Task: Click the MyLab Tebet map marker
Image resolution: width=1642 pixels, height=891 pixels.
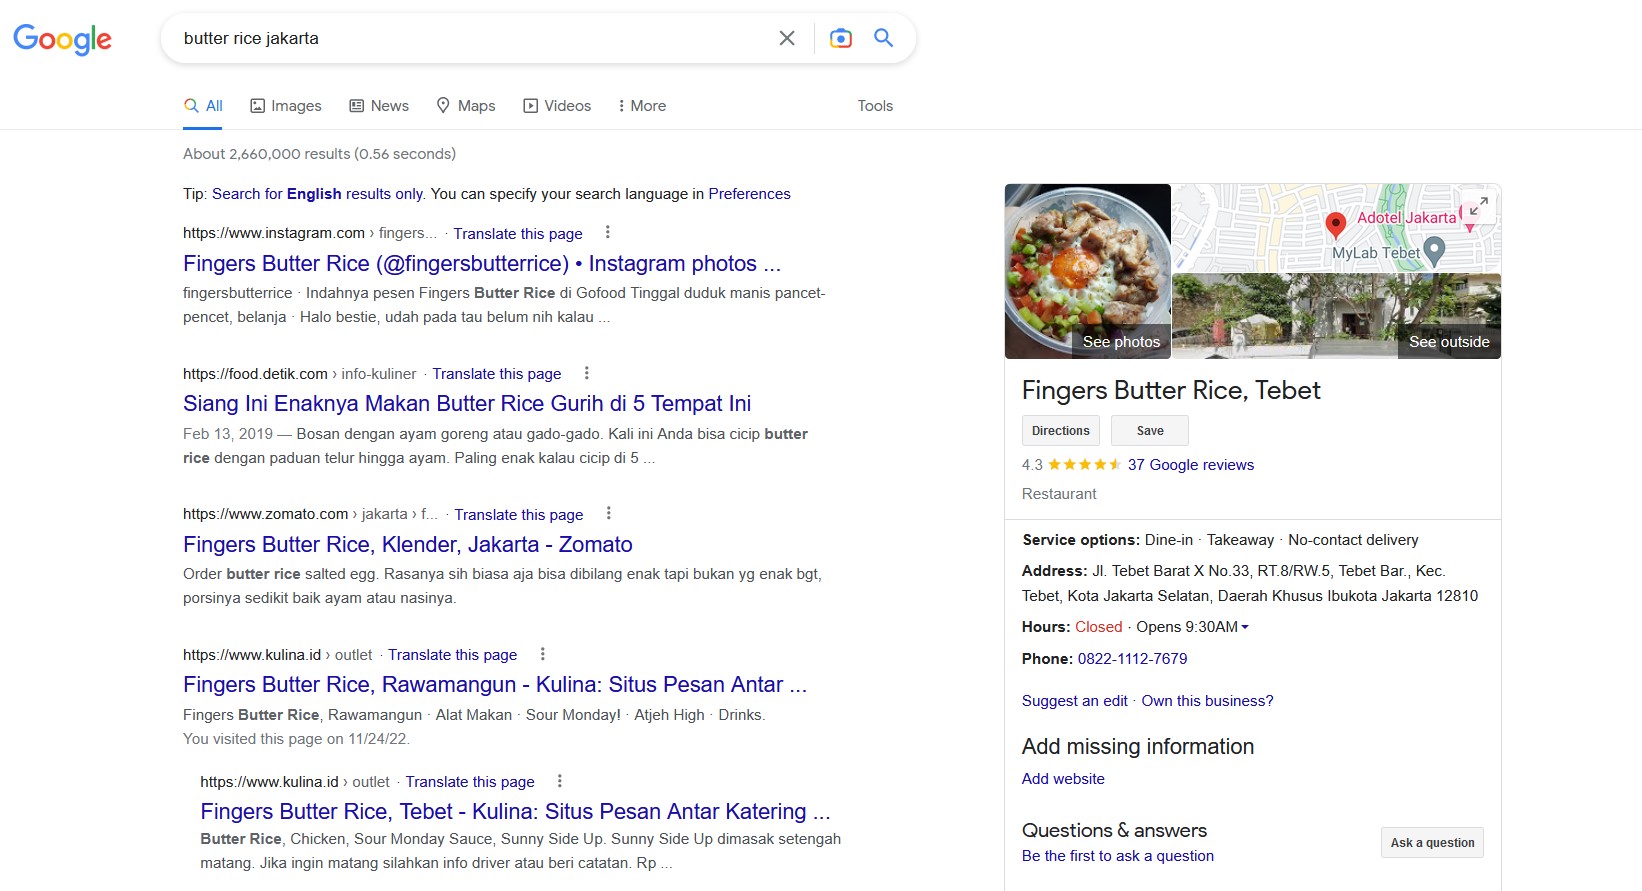Action: (1434, 250)
